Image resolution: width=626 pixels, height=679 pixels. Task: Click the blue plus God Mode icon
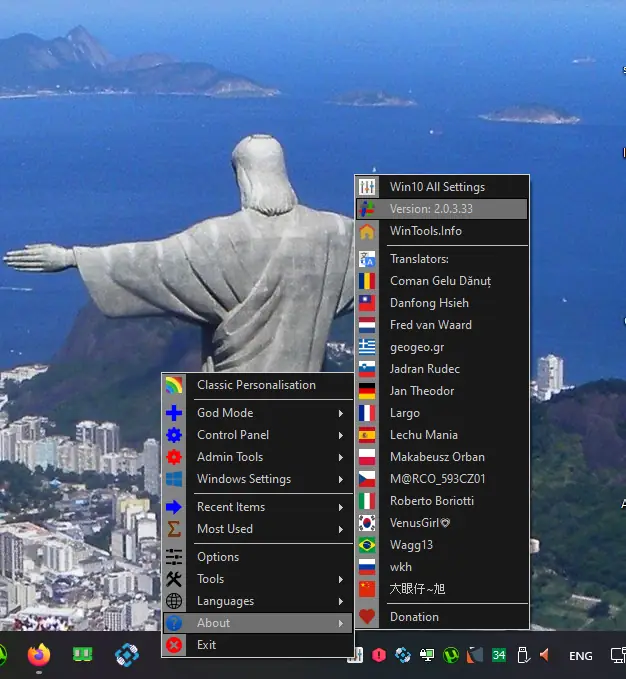[174, 413]
